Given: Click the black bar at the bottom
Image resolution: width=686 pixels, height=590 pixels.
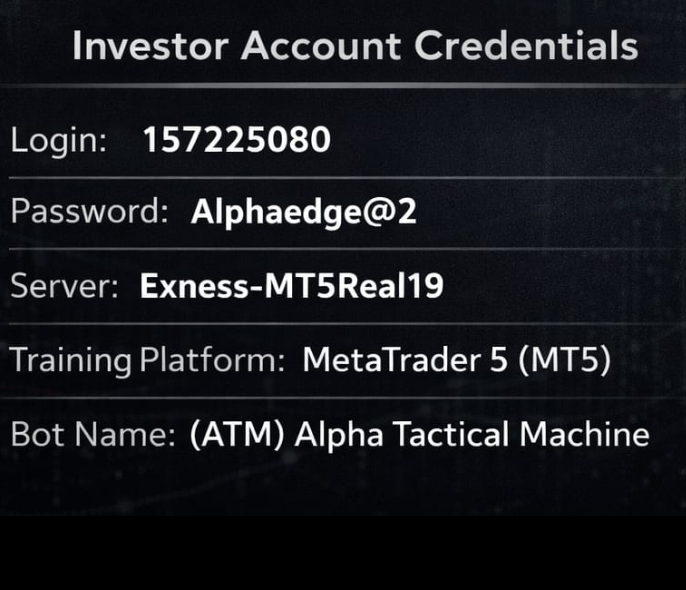Looking at the screenshot, I should tap(343, 553).
